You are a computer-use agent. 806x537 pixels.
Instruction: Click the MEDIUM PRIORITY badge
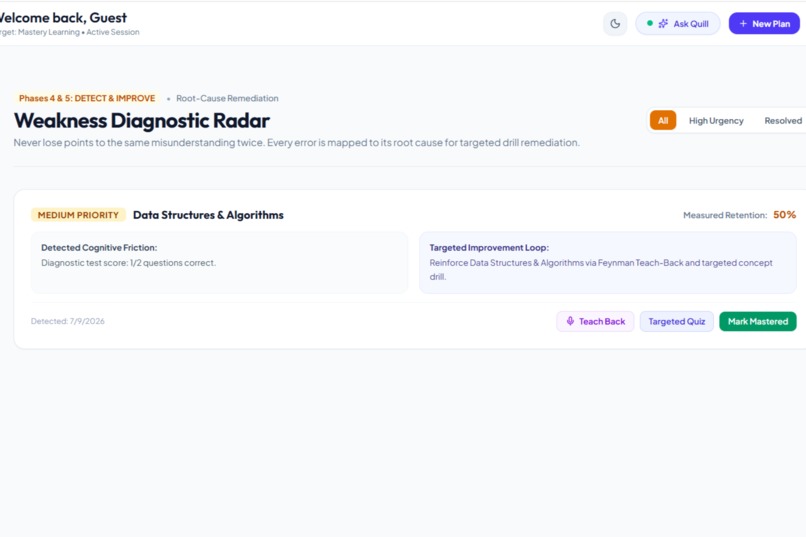pos(78,215)
